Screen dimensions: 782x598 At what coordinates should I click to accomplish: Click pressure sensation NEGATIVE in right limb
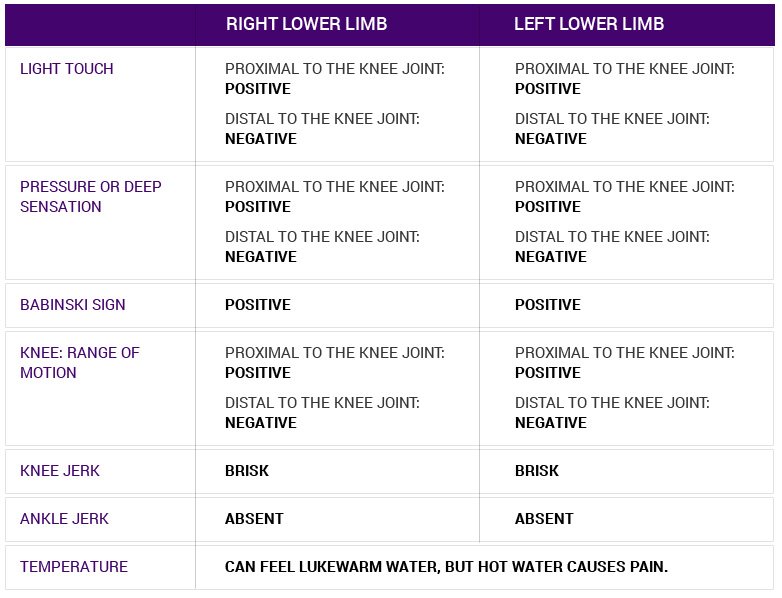[x=261, y=257]
